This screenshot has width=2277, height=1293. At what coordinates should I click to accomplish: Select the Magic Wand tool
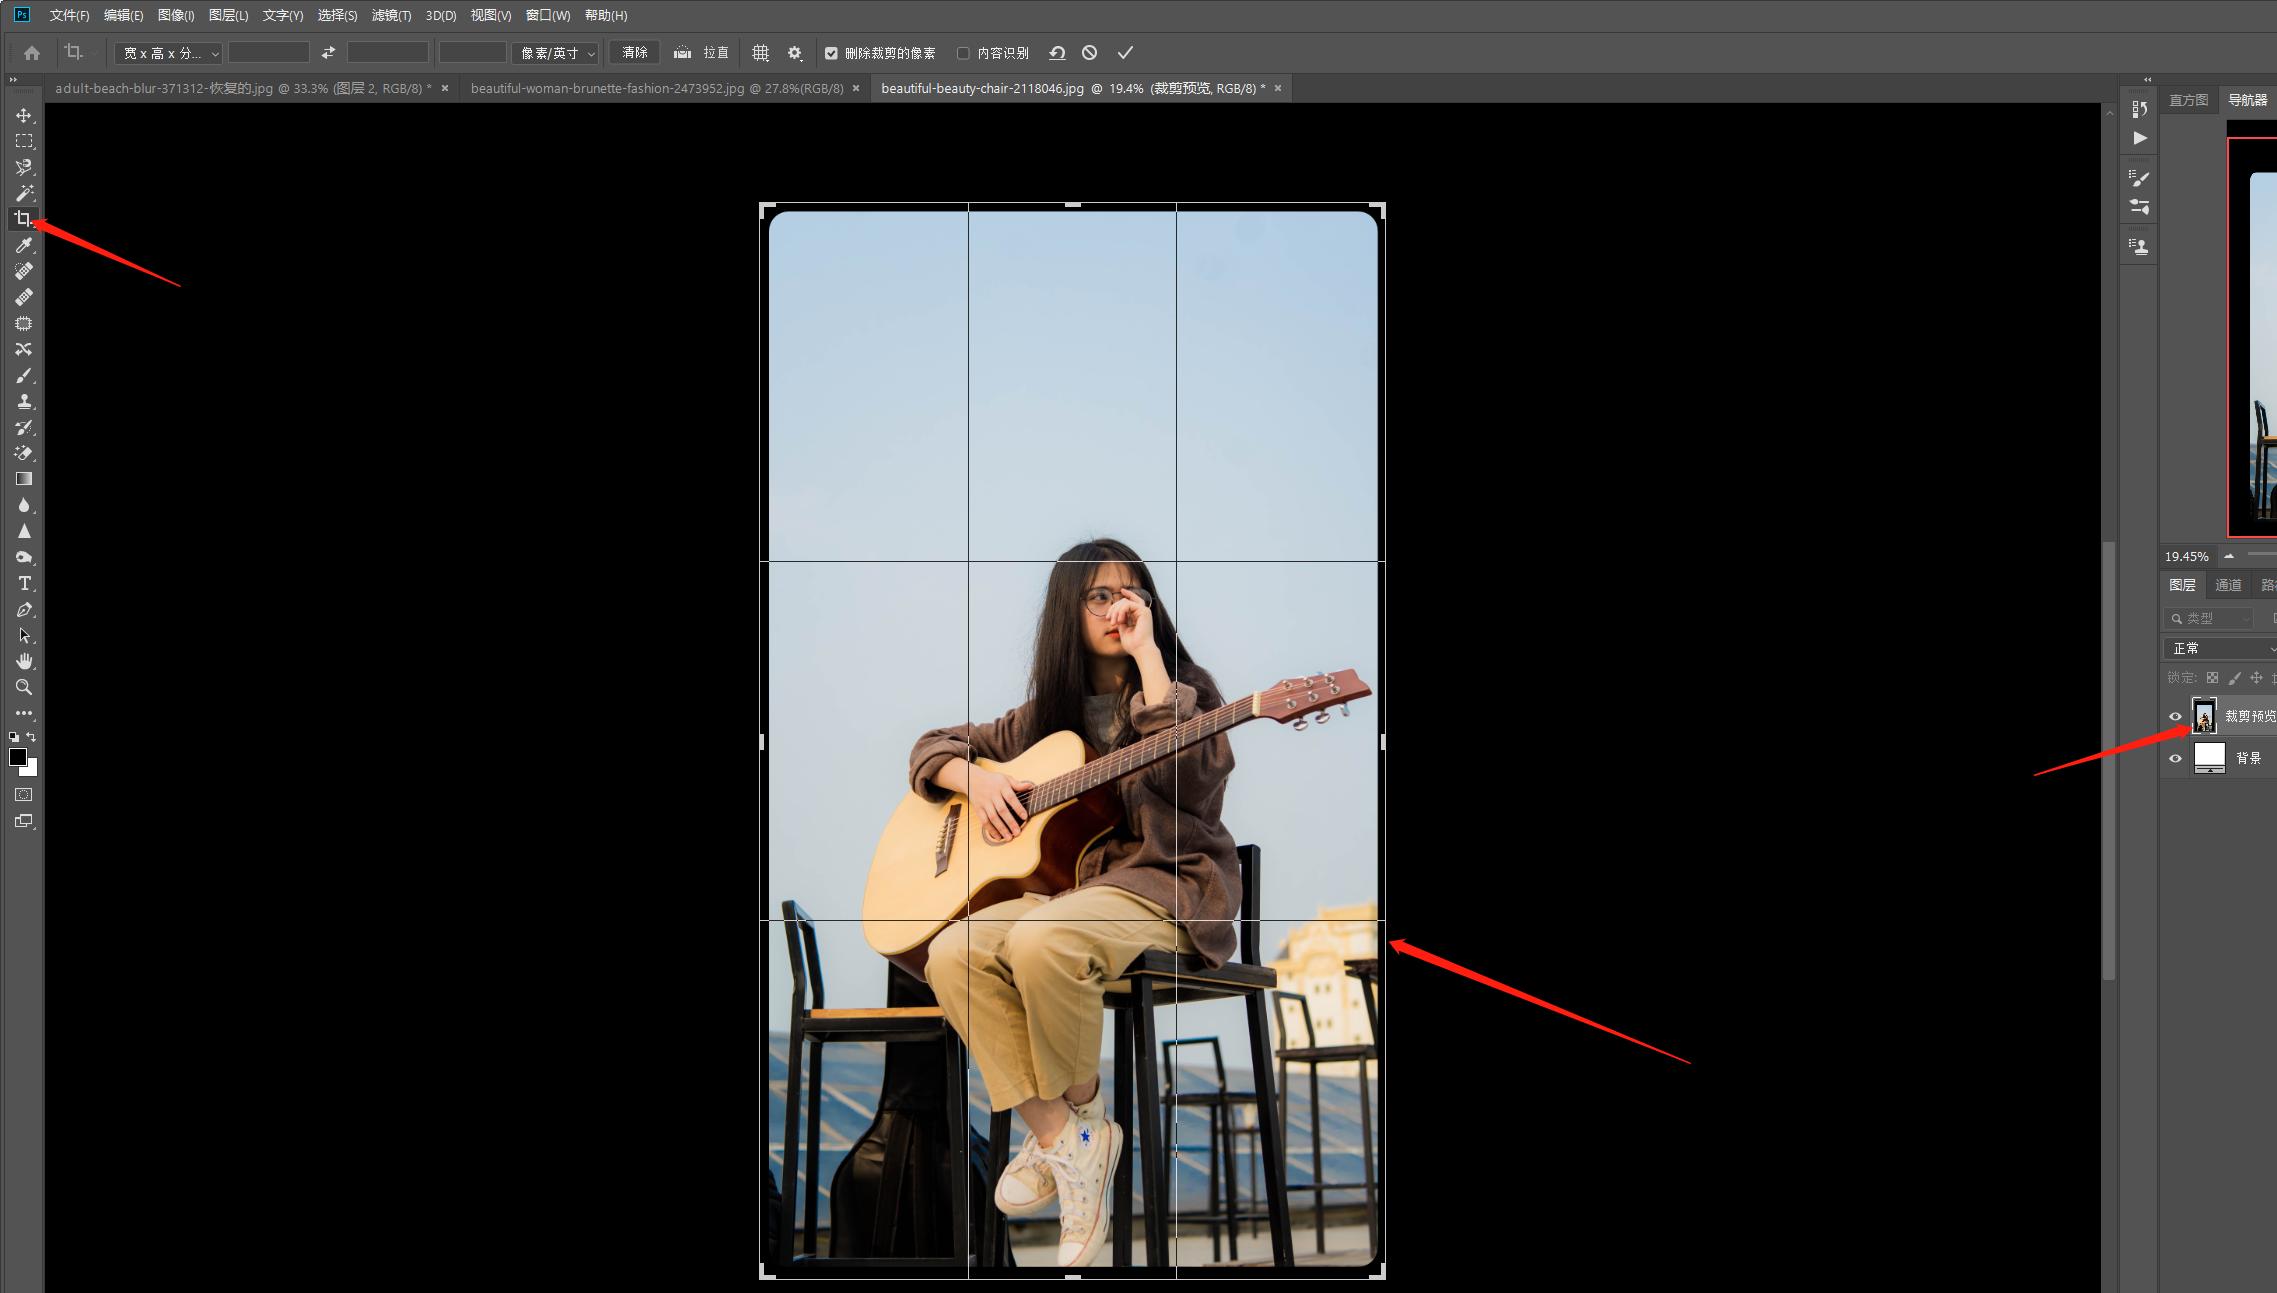pos(24,193)
